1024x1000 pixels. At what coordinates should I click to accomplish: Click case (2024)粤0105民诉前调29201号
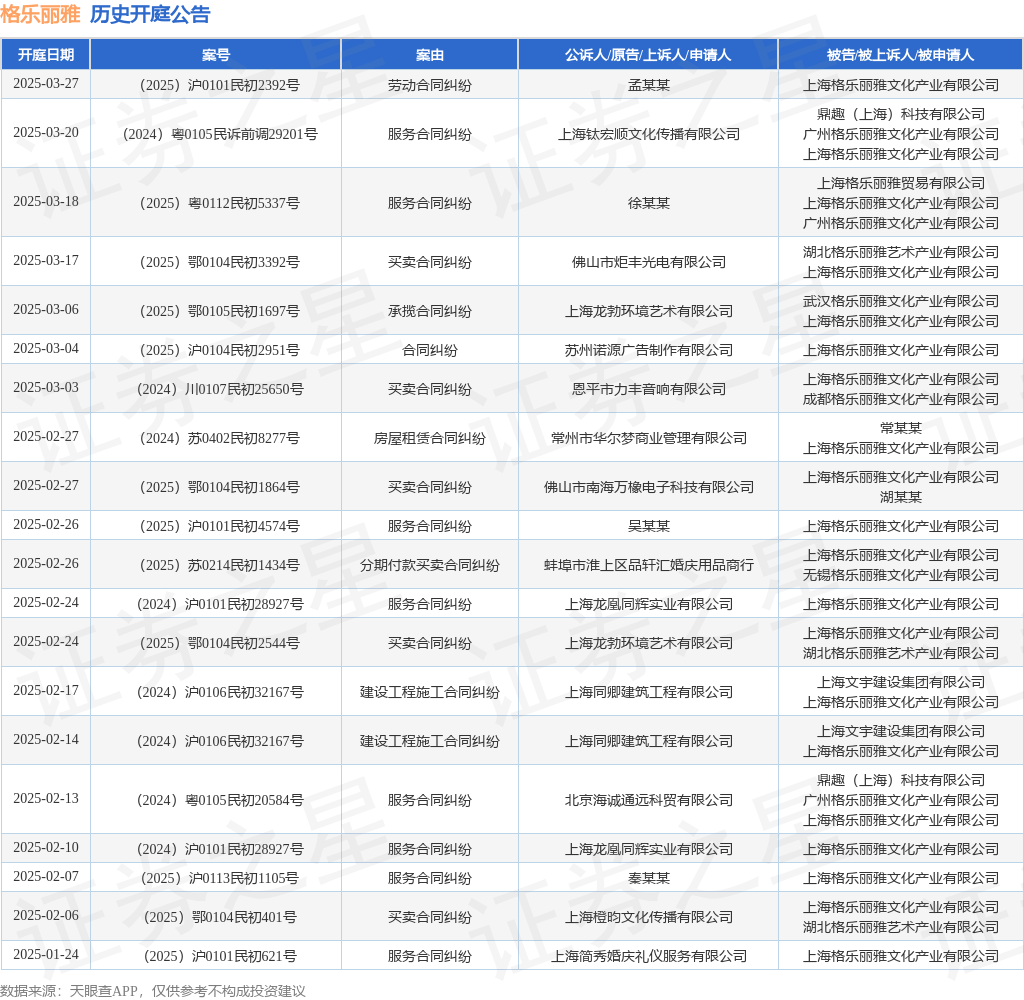(219, 135)
